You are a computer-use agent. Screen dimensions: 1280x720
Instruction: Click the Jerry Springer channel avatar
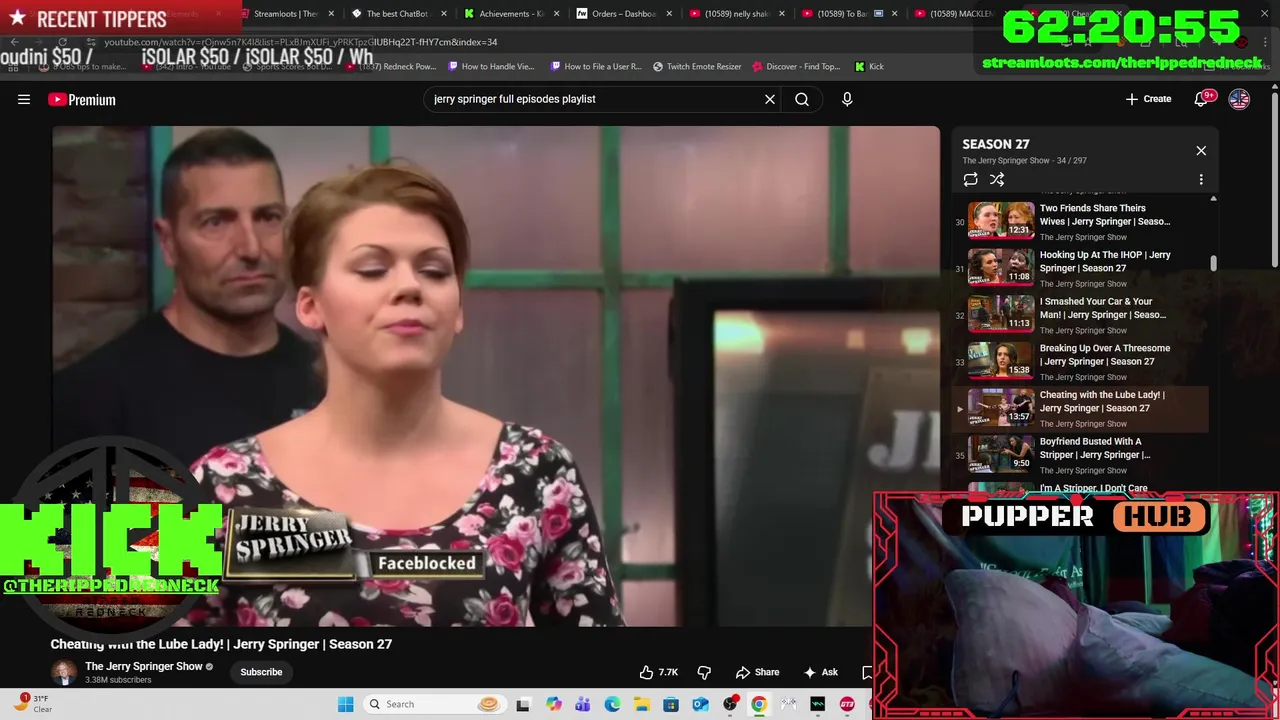tap(64, 672)
